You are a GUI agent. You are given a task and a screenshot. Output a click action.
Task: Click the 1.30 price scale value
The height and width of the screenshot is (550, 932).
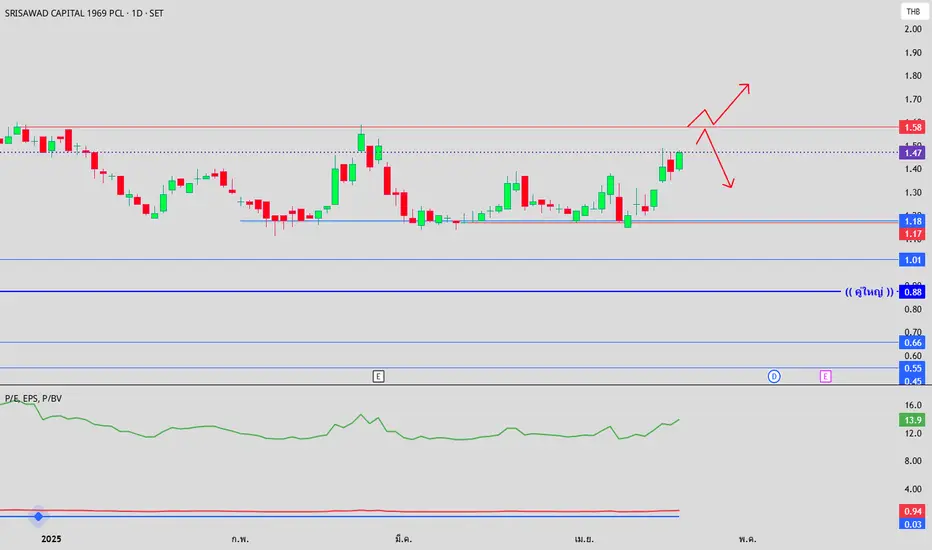point(913,193)
